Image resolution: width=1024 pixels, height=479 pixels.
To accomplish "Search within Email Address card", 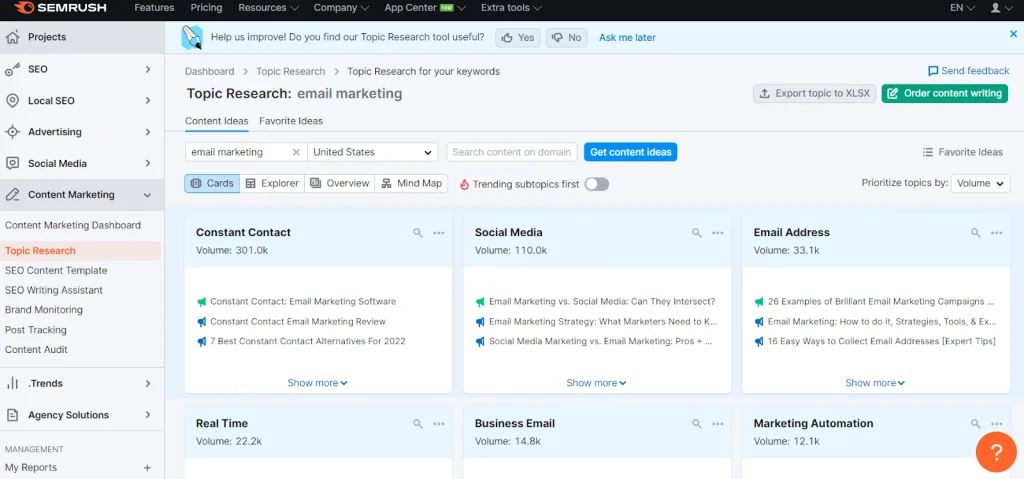I will pyautogui.click(x=976, y=233).
